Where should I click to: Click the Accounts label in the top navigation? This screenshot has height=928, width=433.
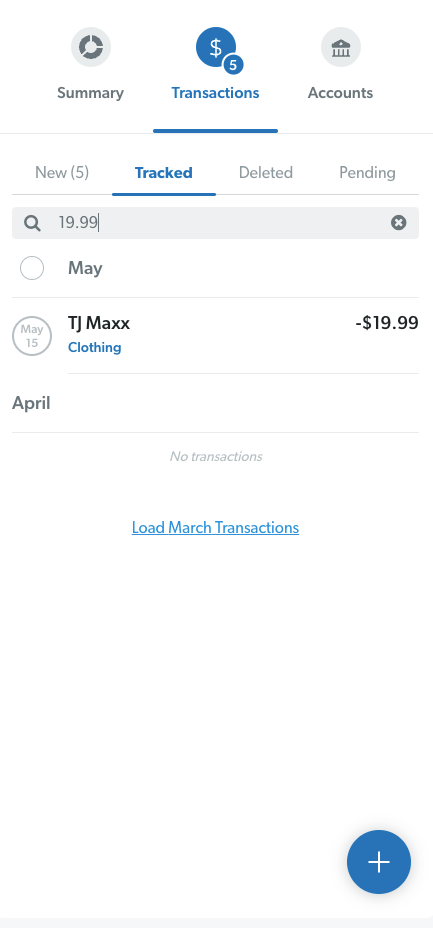click(x=341, y=93)
